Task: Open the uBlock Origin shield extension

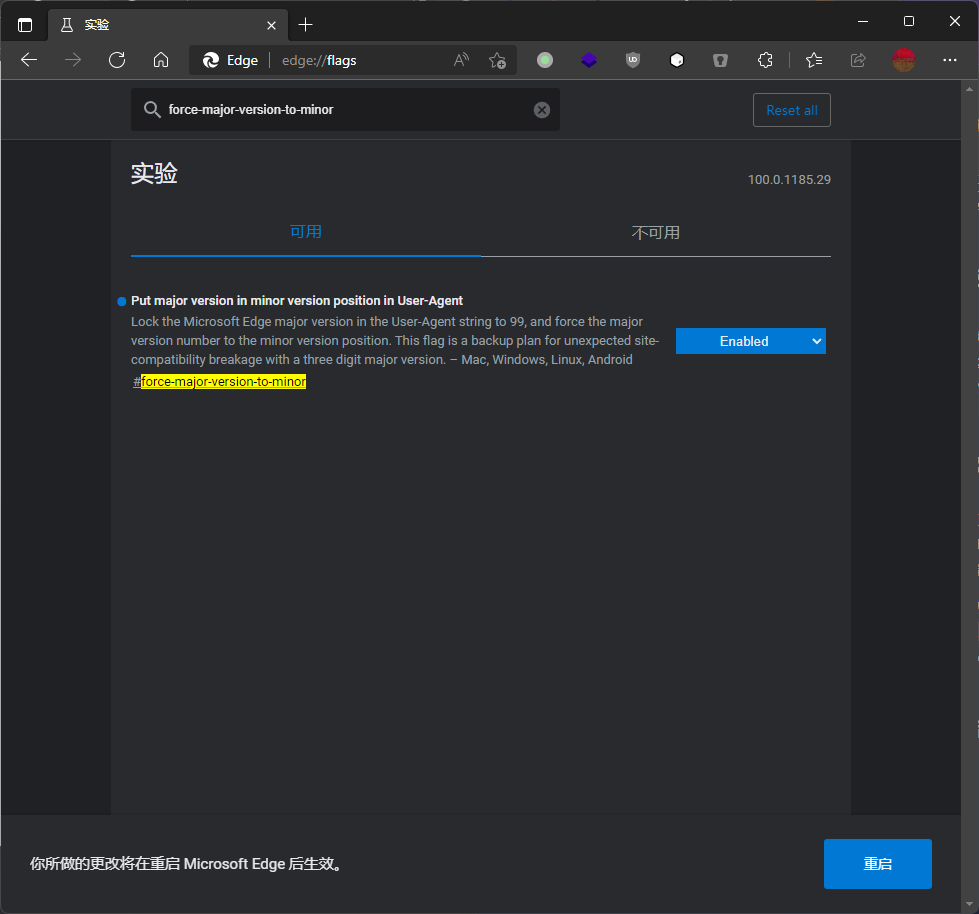Action: tap(633, 60)
